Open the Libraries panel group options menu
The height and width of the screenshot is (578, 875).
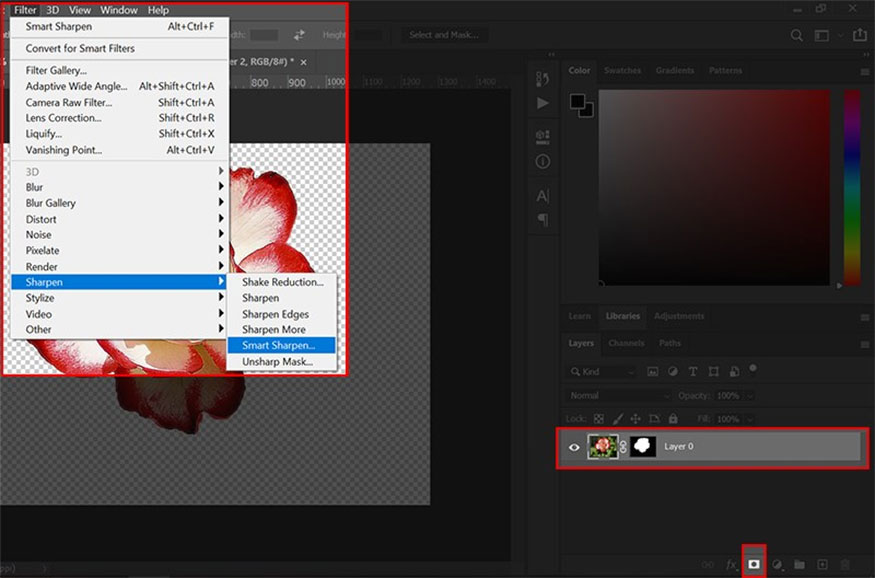coord(866,317)
